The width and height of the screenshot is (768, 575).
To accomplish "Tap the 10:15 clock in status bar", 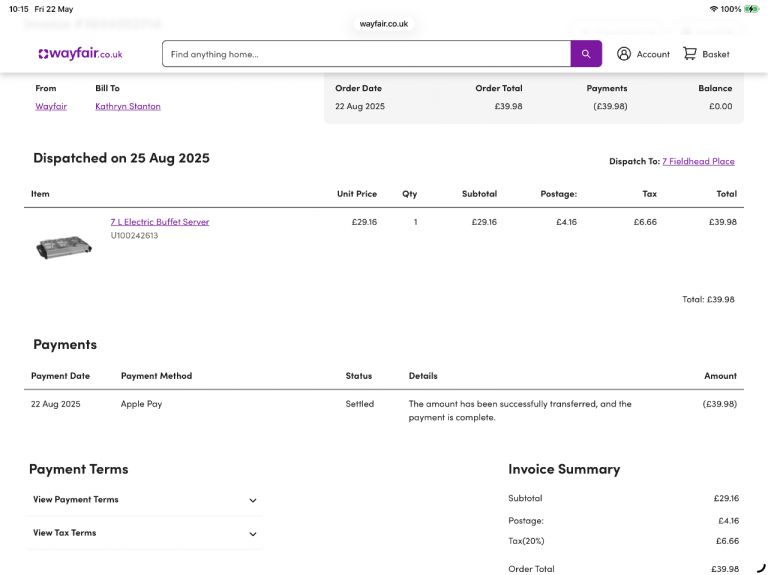I will (x=19, y=9).
